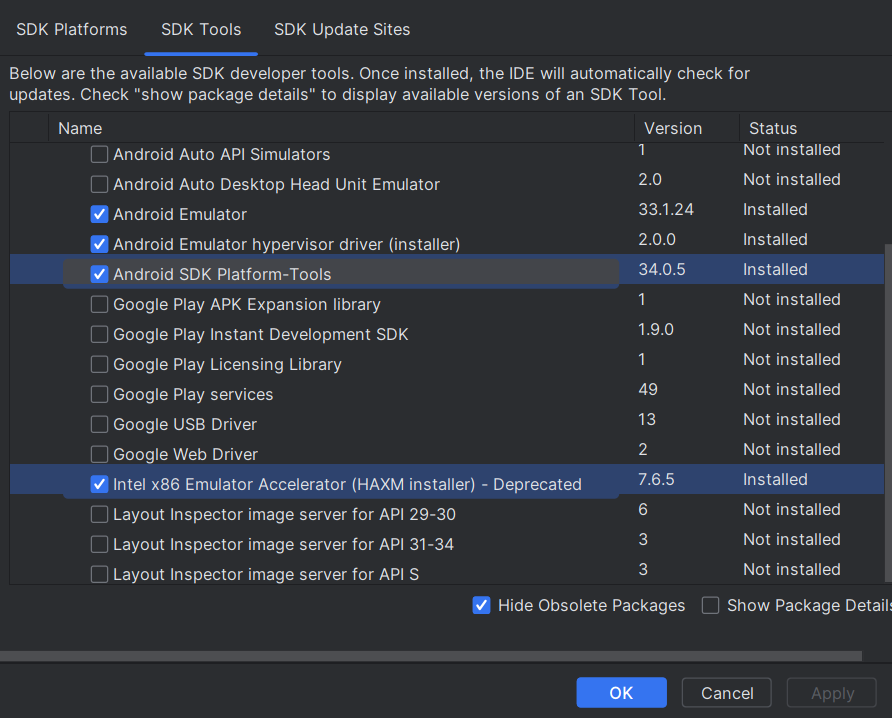Enable Show Package Details checkbox

pos(710,605)
